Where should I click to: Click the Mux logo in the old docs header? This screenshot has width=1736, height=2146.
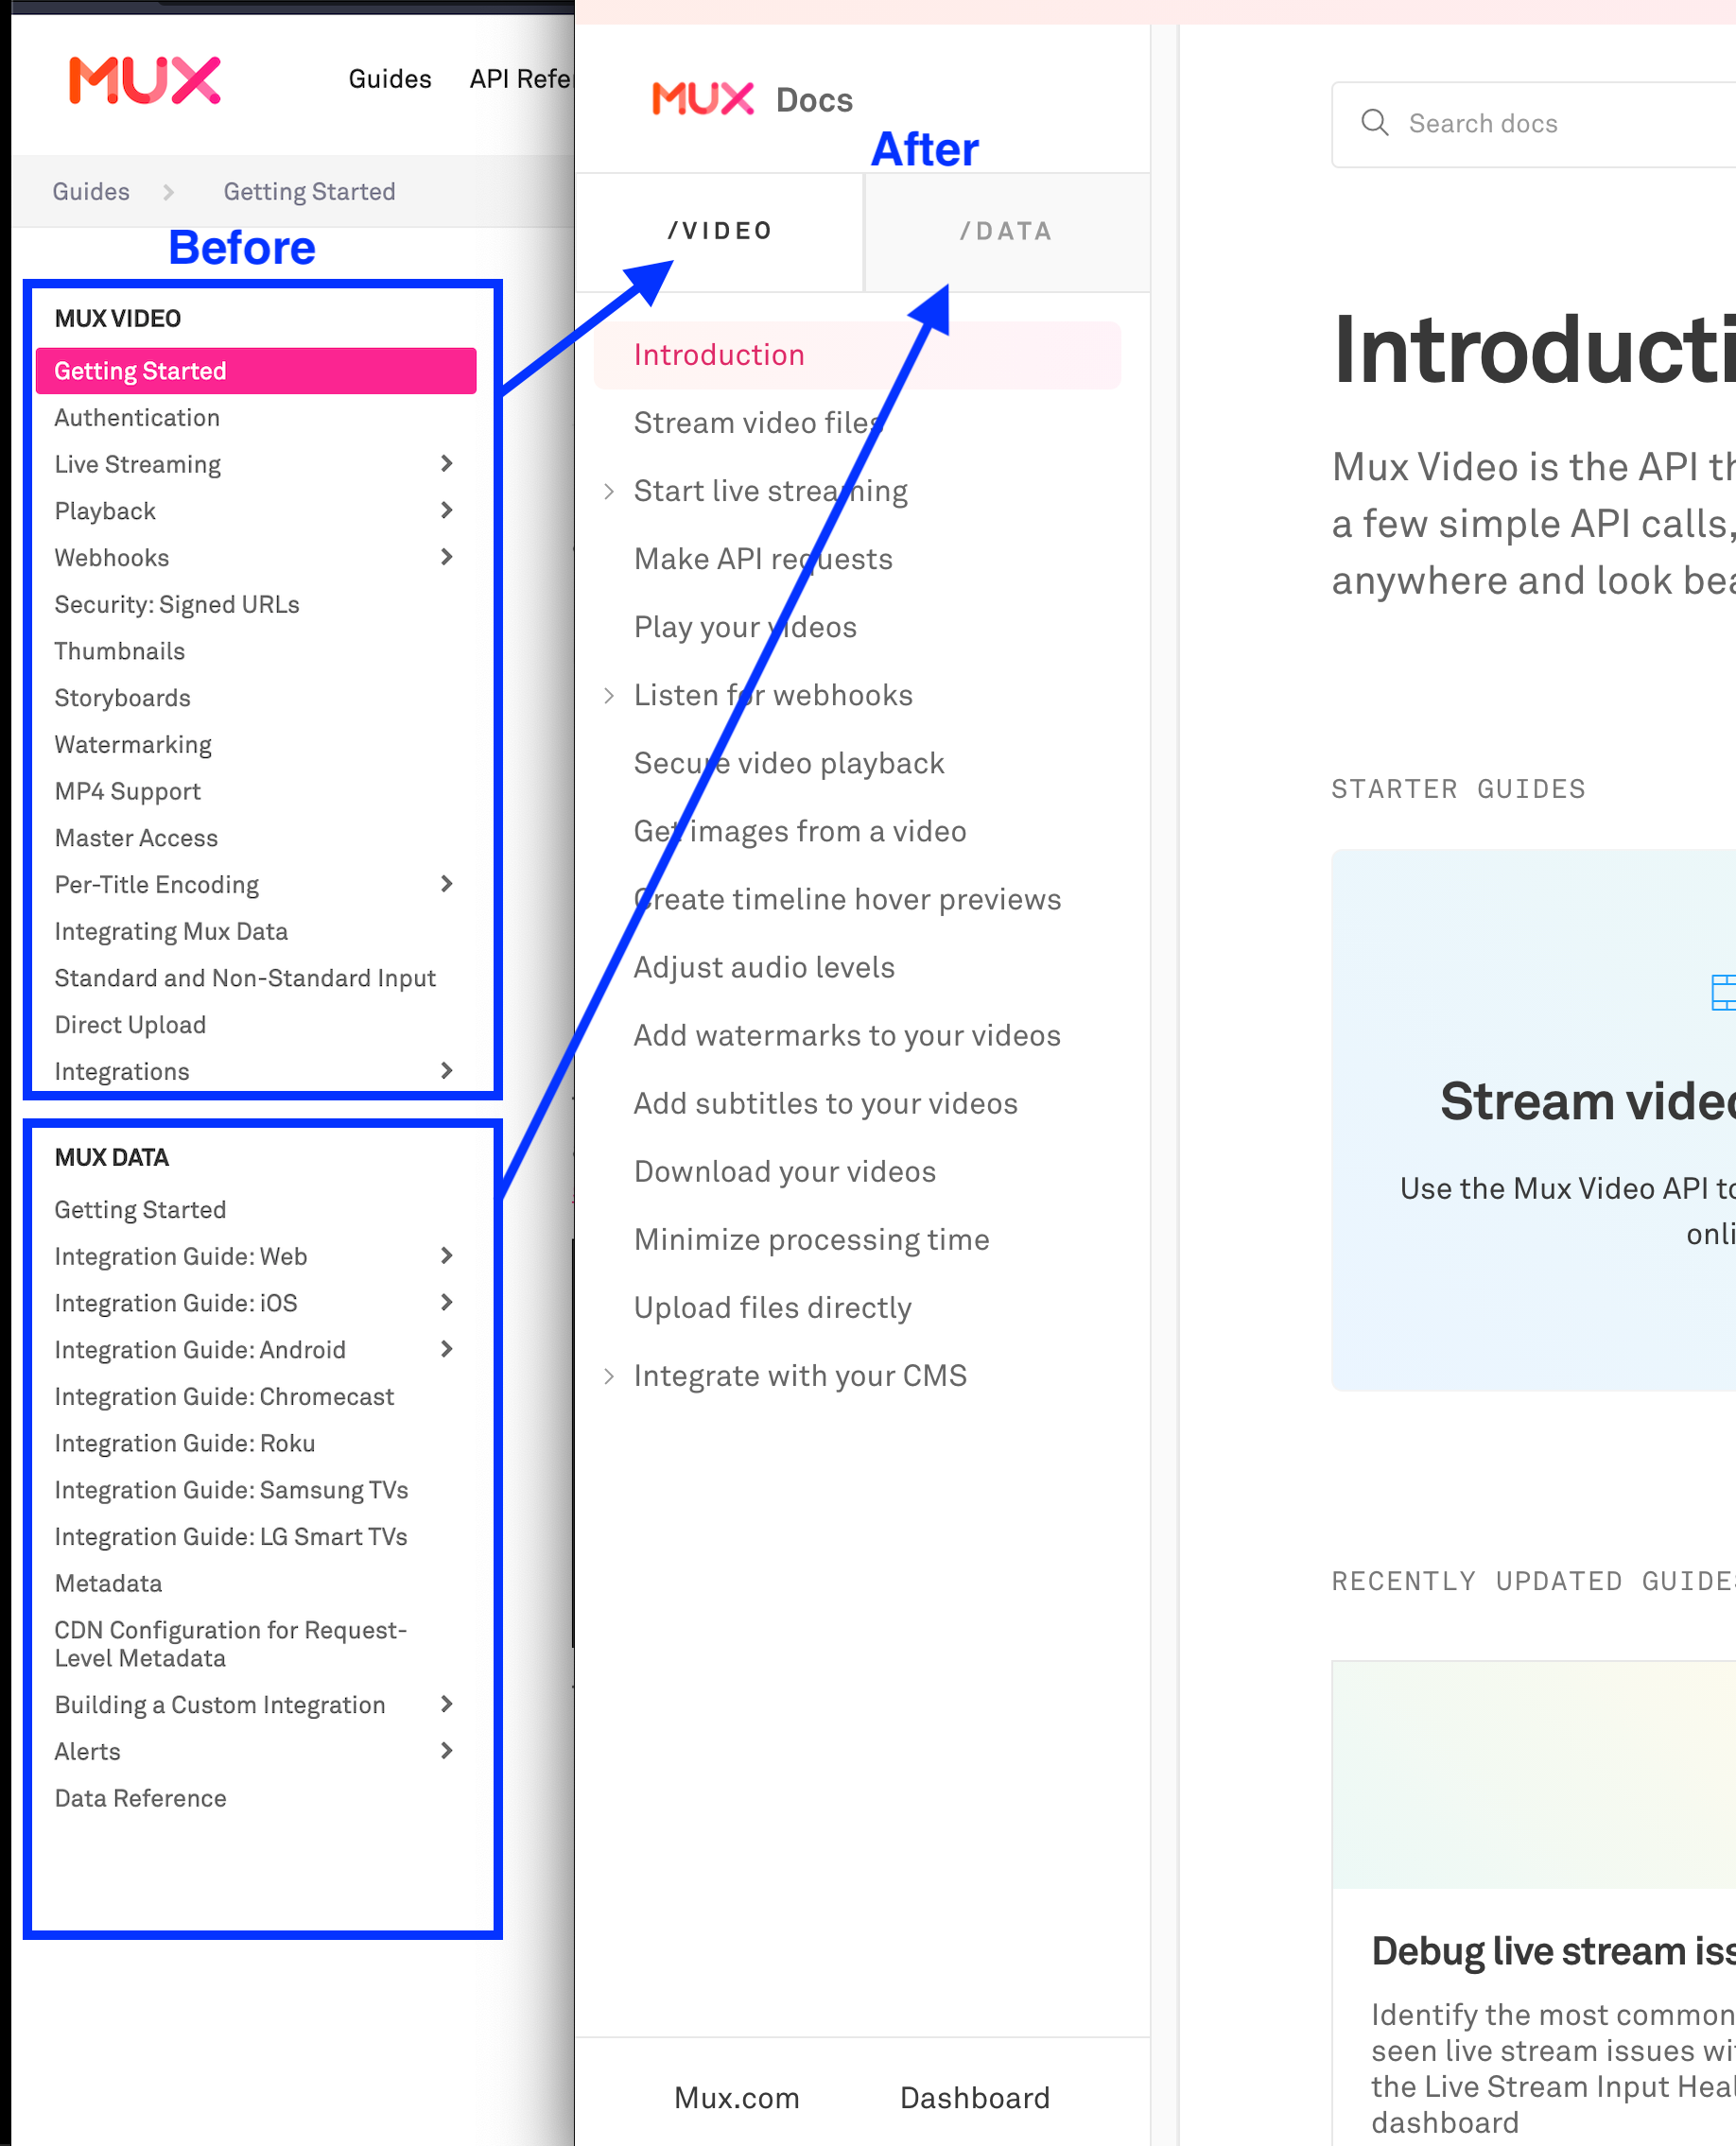(145, 80)
